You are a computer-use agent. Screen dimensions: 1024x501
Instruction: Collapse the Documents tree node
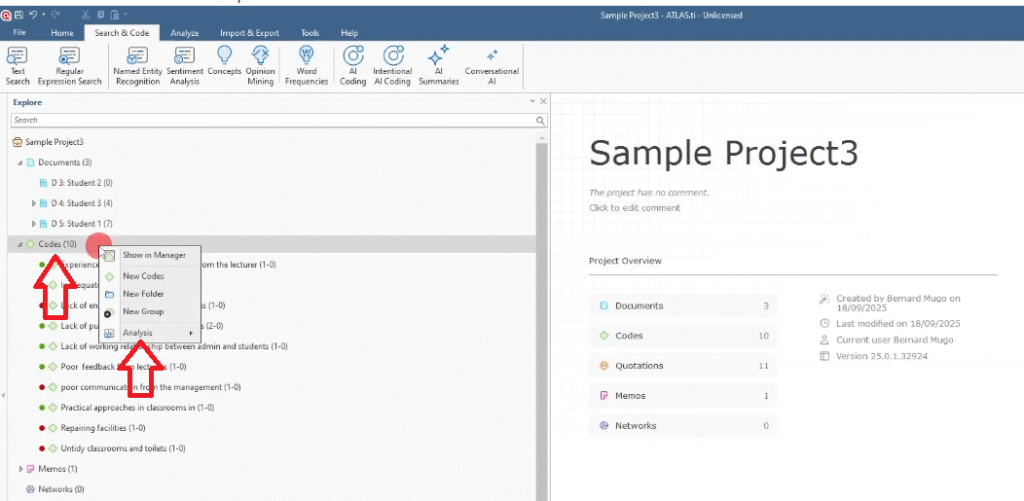tap(20, 162)
